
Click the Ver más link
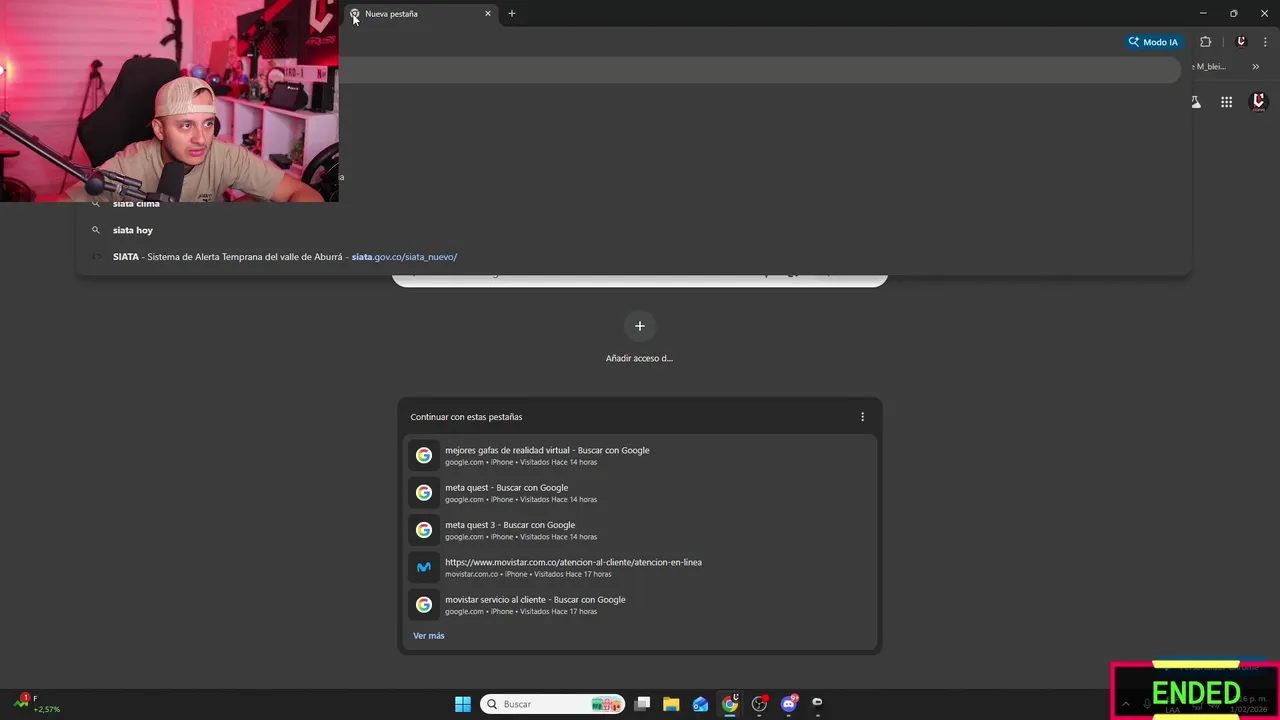point(429,636)
